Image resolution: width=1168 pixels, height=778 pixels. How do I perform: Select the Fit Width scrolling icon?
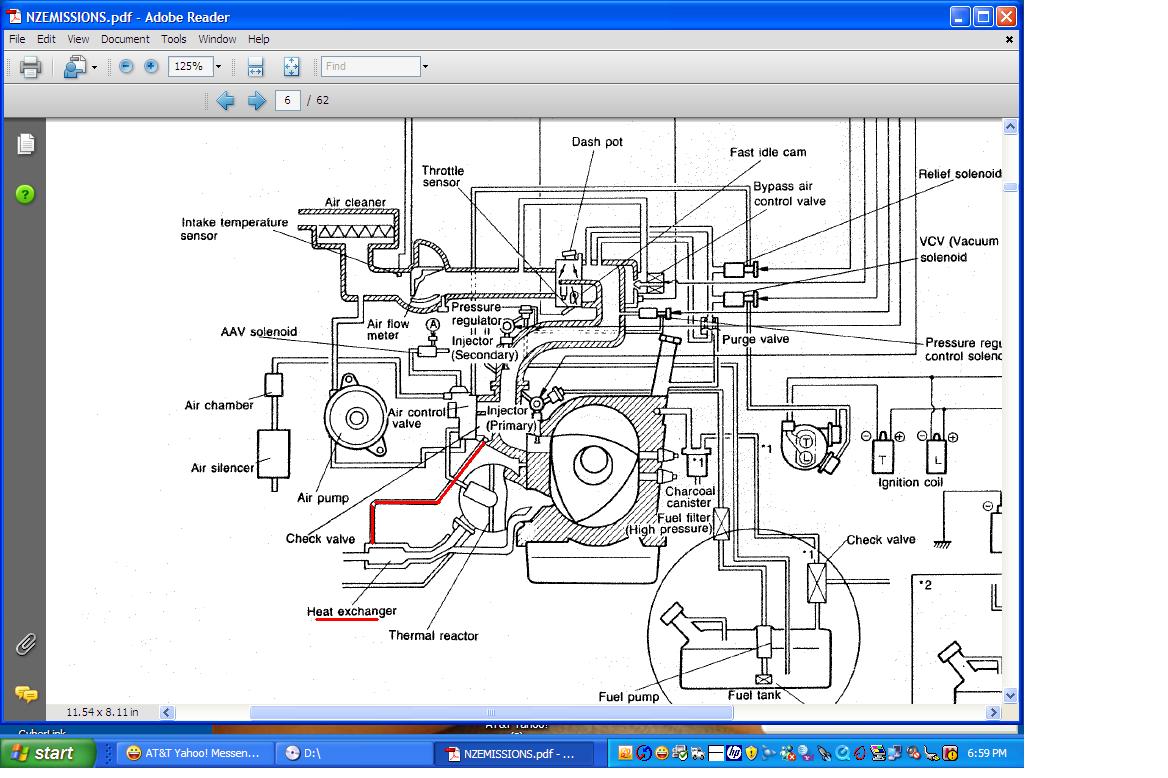pos(255,67)
